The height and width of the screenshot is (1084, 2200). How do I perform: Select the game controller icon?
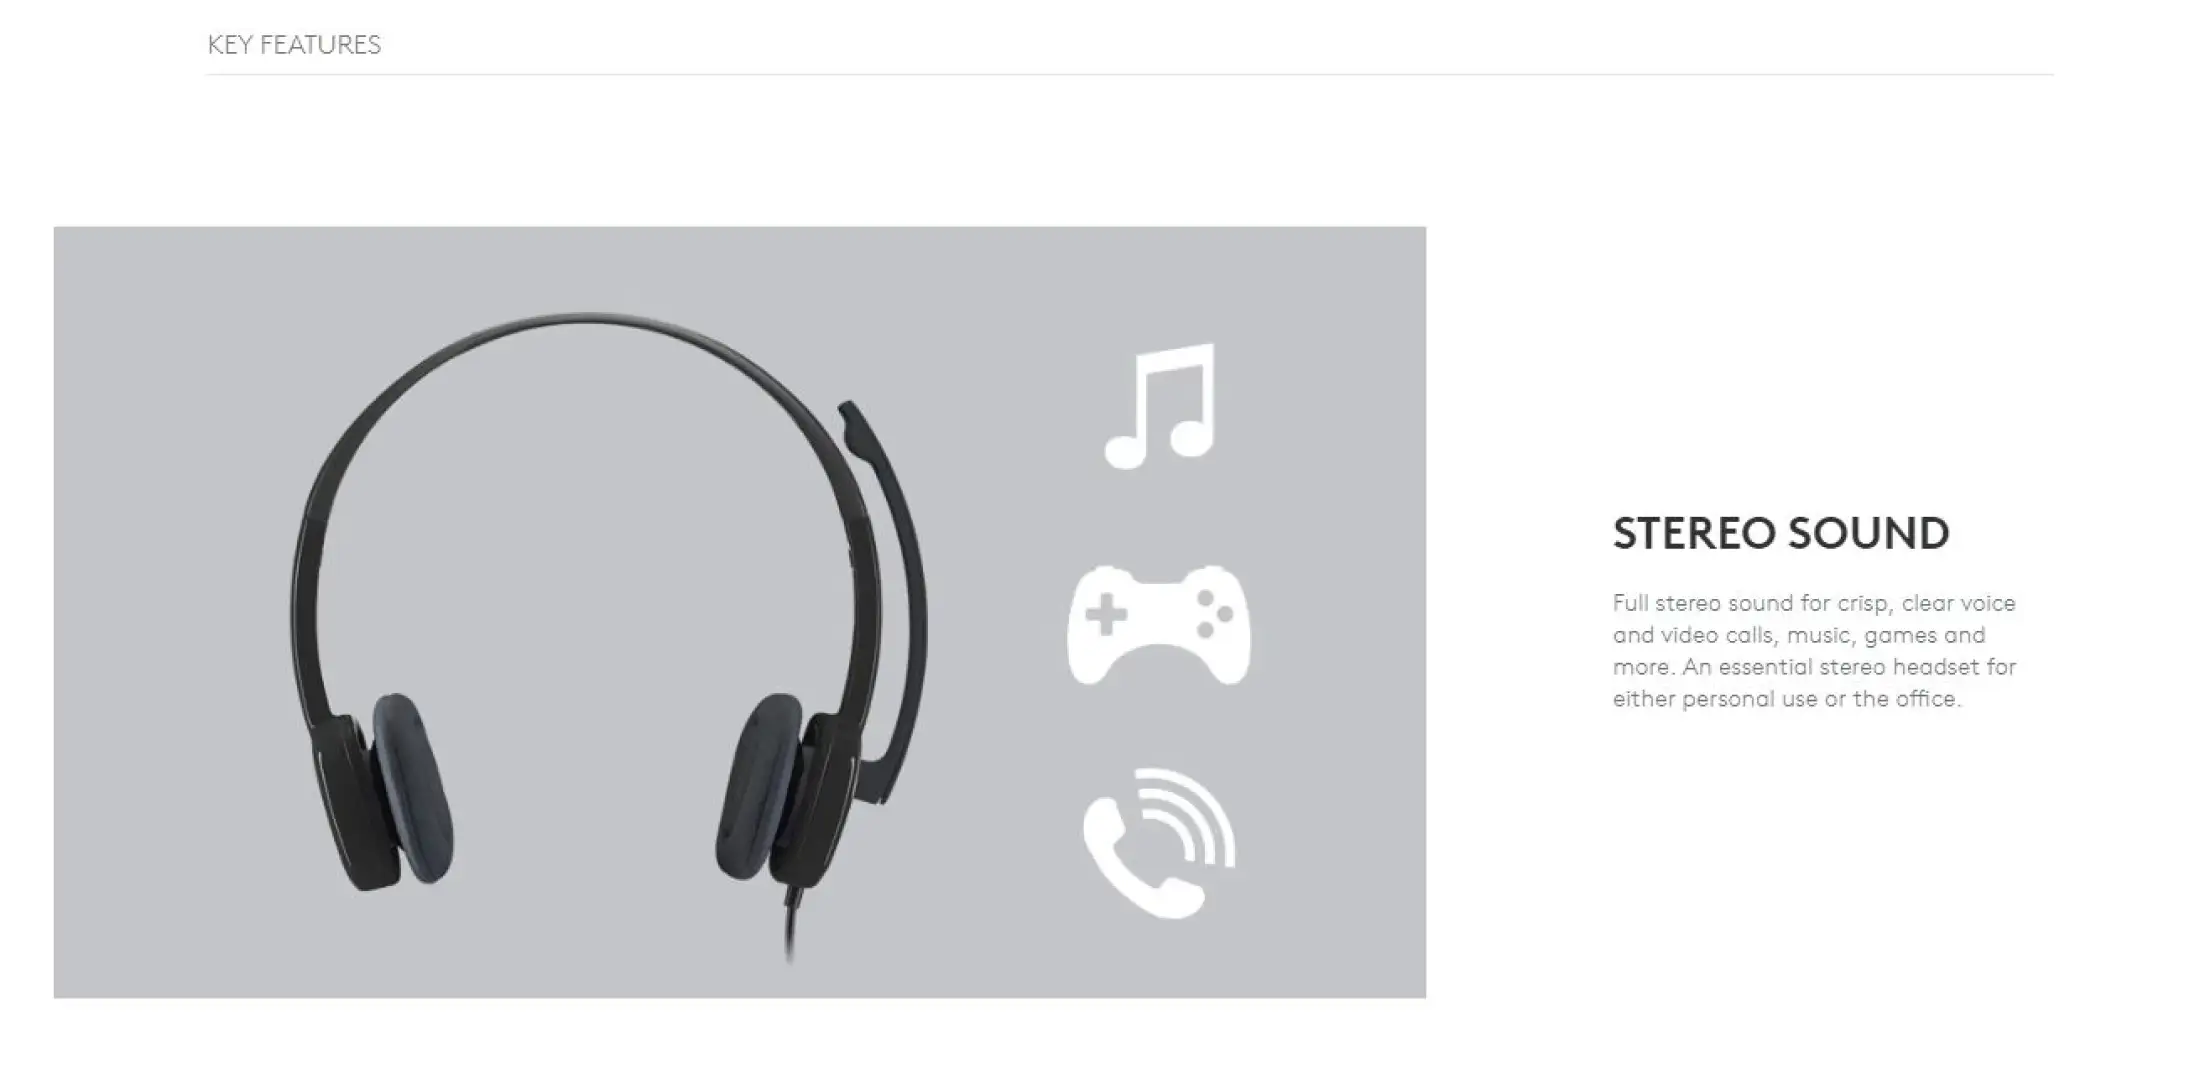click(1159, 626)
